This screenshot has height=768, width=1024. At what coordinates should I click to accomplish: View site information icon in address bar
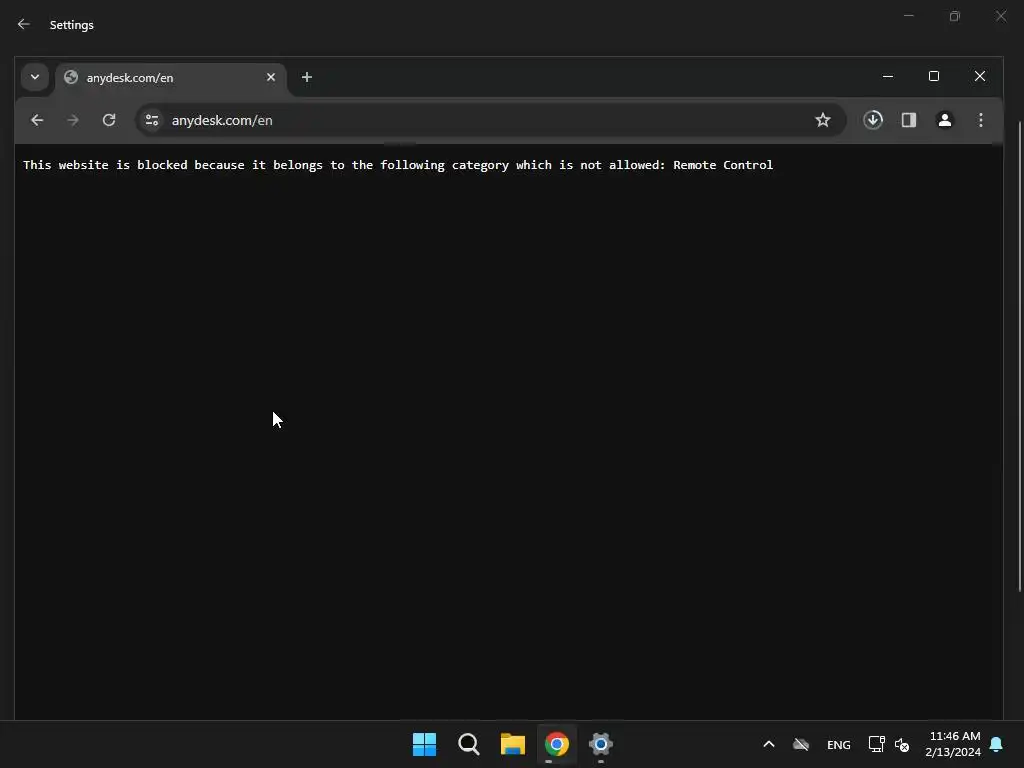coord(152,120)
